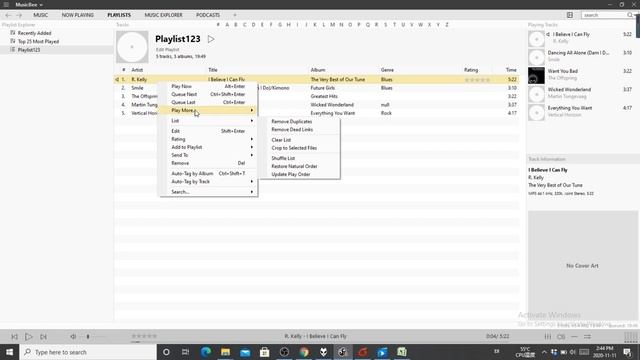This screenshot has height=360, width=640.
Task: Focus the search input box
Action: click(604, 15)
